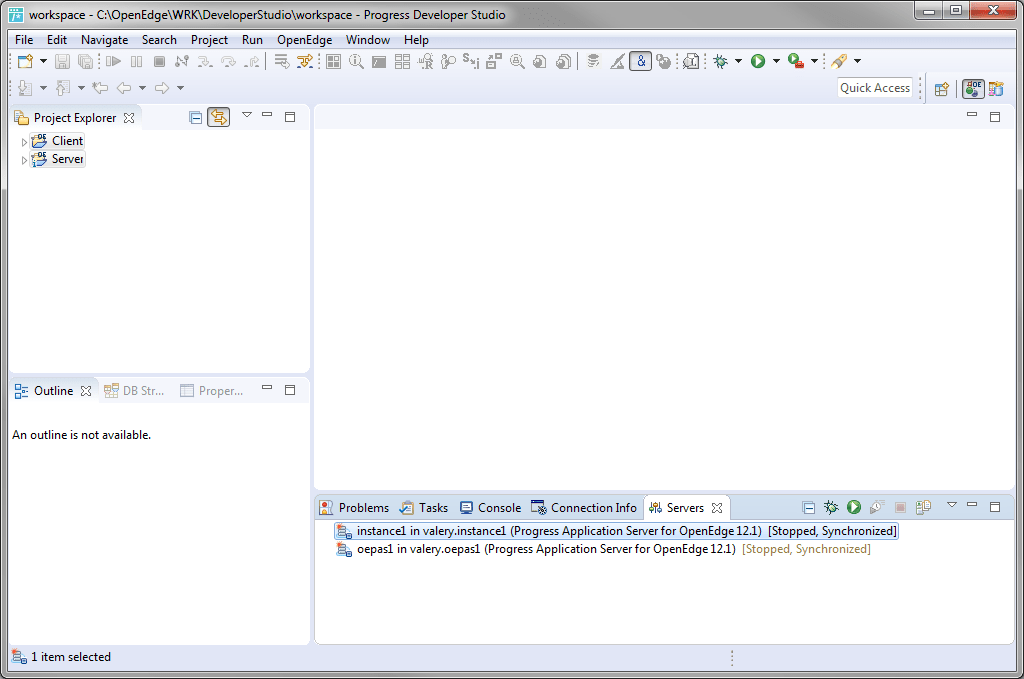Image resolution: width=1024 pixels, height=679 pixels.
Task: Open the dropdown beside the New icon
Action: coord(43,61)
